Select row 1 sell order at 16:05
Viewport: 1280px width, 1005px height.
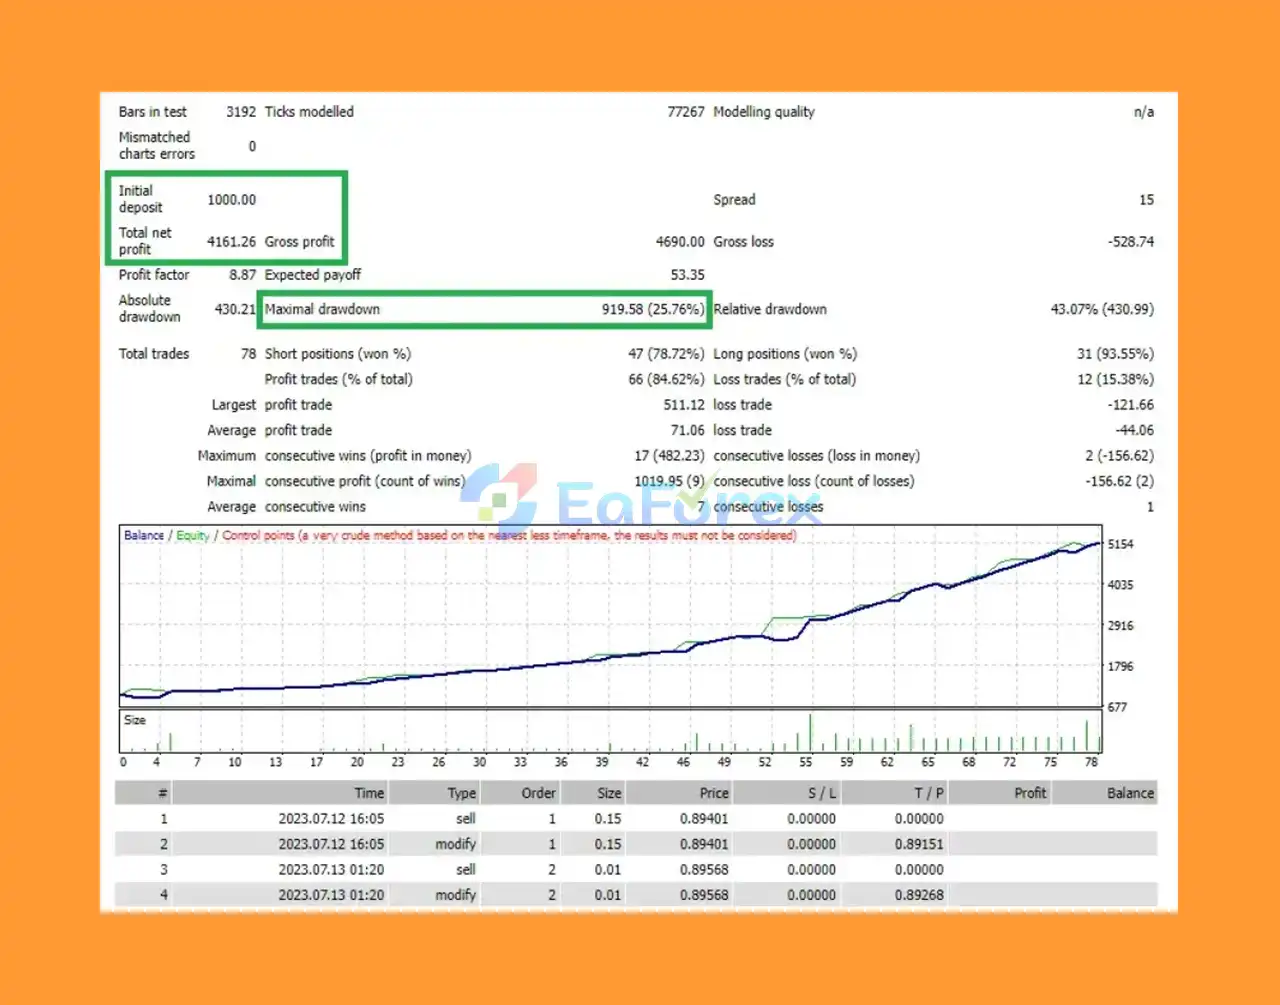point(636,818)
